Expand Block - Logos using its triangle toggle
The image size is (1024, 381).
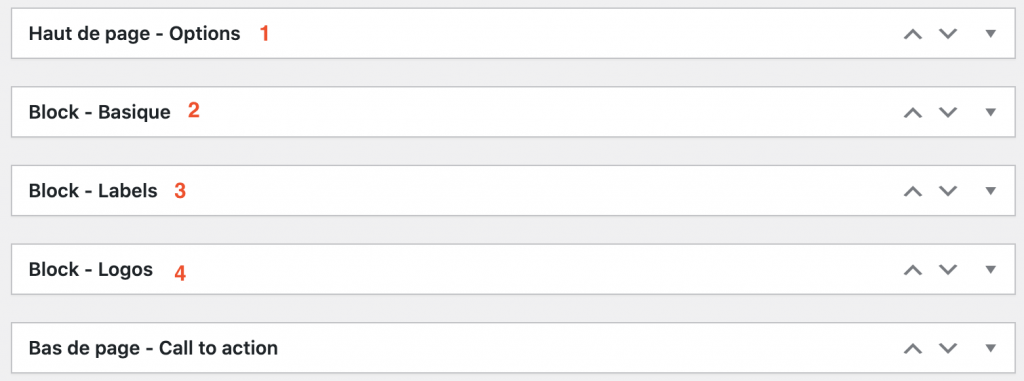(991, 269)
